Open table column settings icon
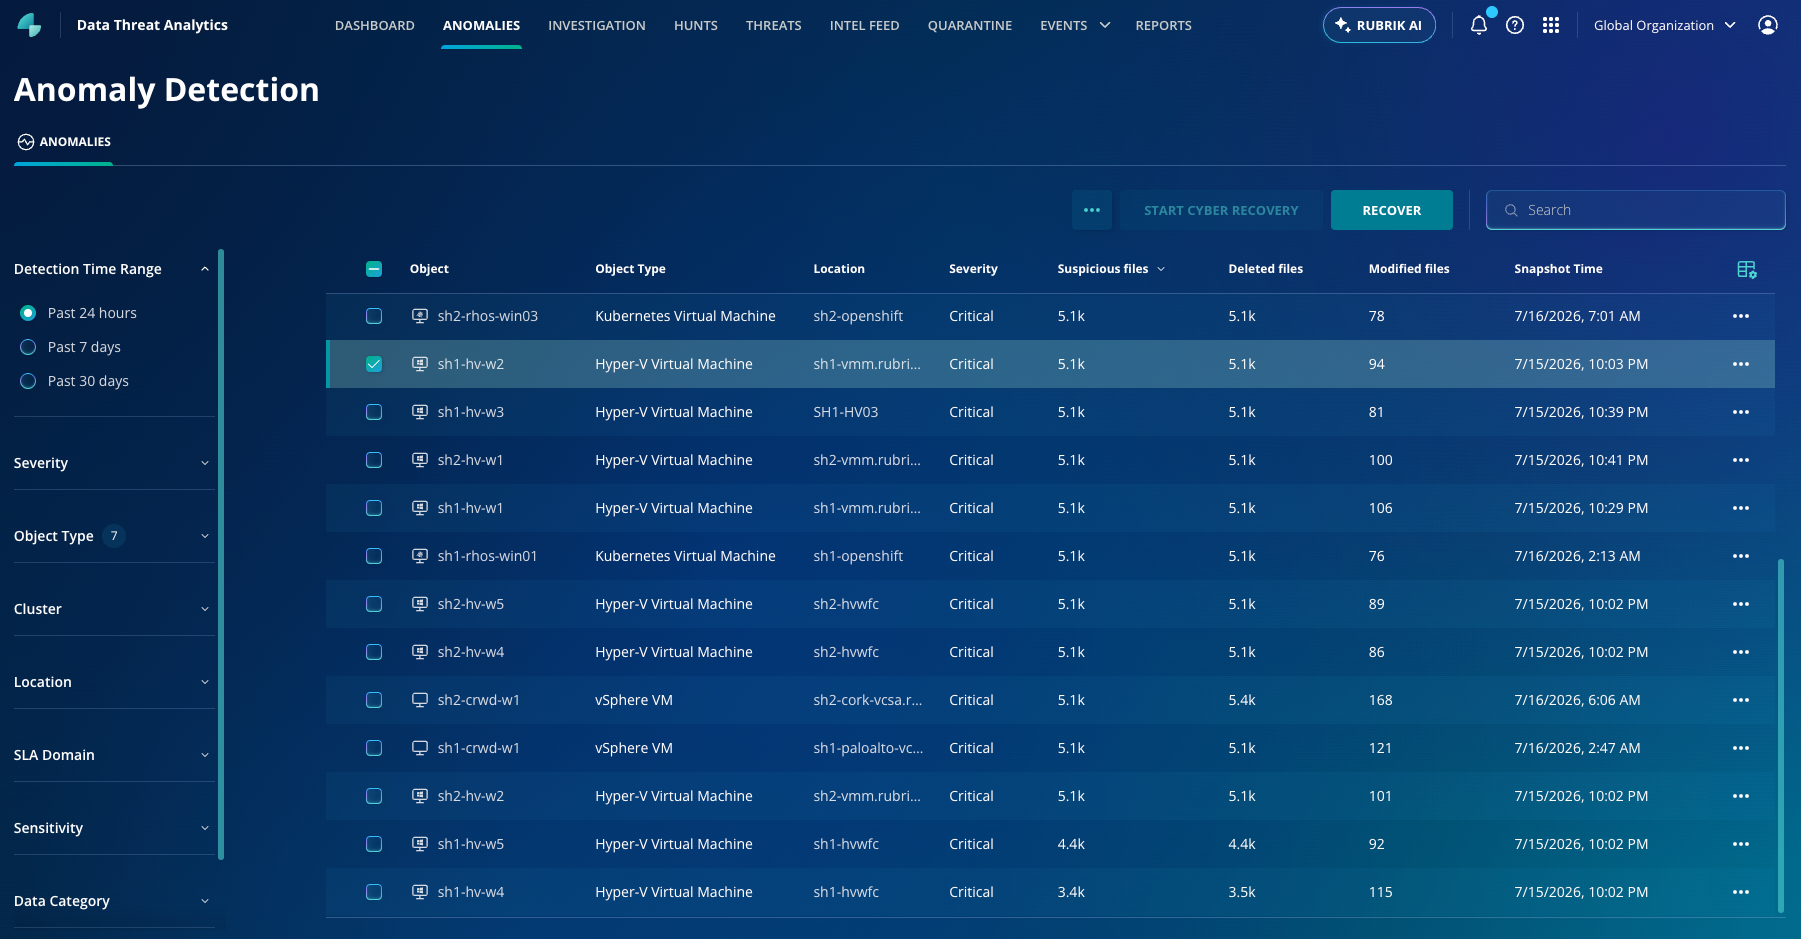Image resolution: width=1801 pixels, height=939 pixels. point(1746,269)
